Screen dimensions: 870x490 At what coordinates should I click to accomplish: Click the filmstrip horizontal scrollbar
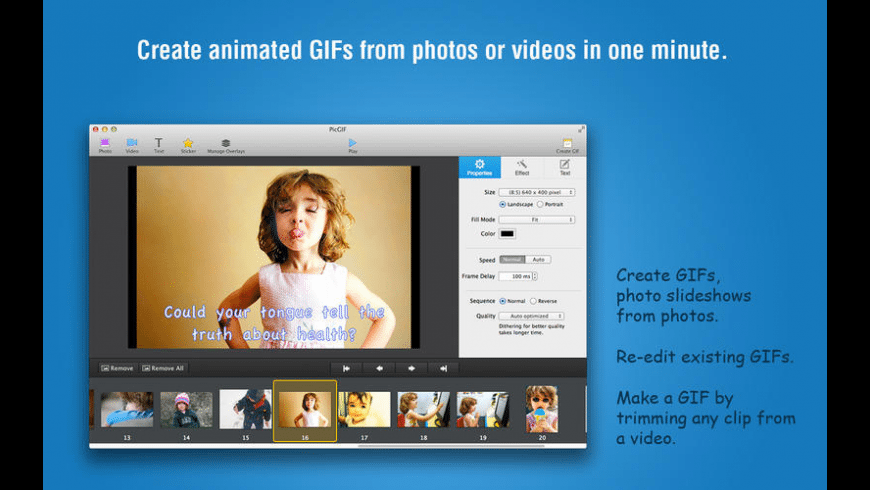(x=451, y=446)
